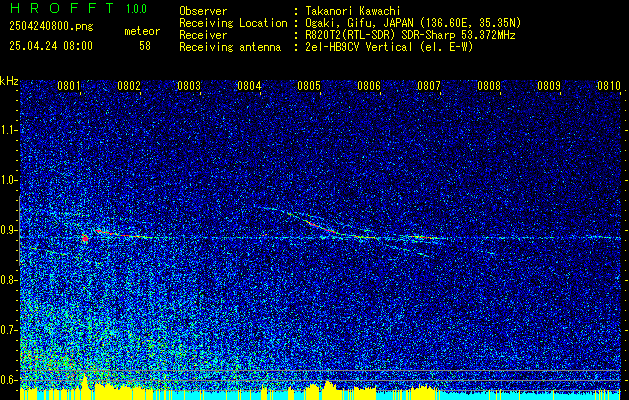
Task: Click the 0.6 kHz frequency label
Action: pyautogui.click(x=9, y=380)
